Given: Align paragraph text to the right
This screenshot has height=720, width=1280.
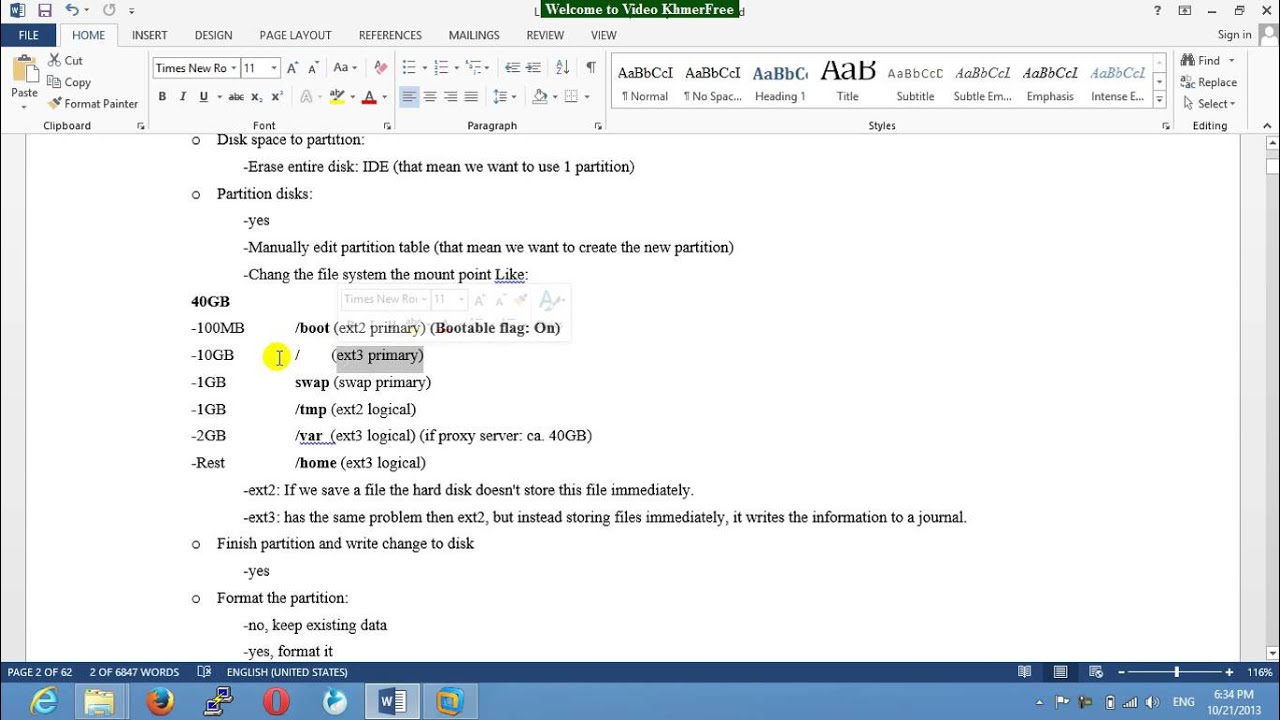Looking at the screenshot, I should point(450,97).
